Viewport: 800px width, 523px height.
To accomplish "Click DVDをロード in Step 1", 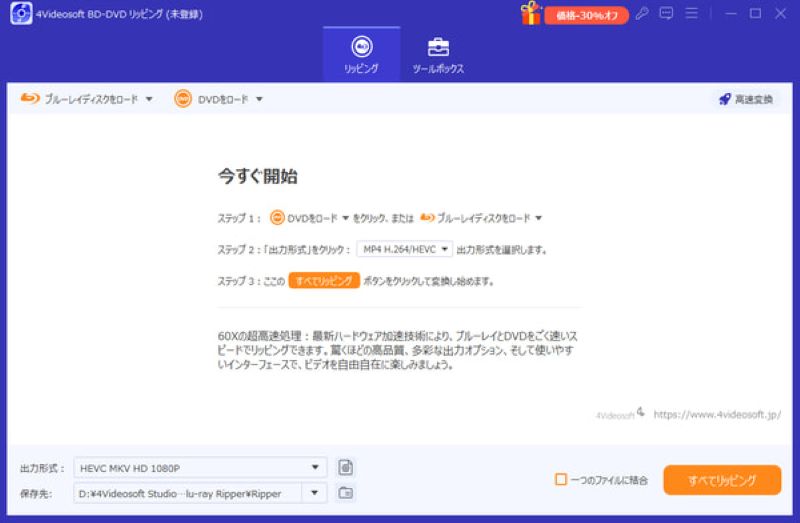I will tap(304, 218).
